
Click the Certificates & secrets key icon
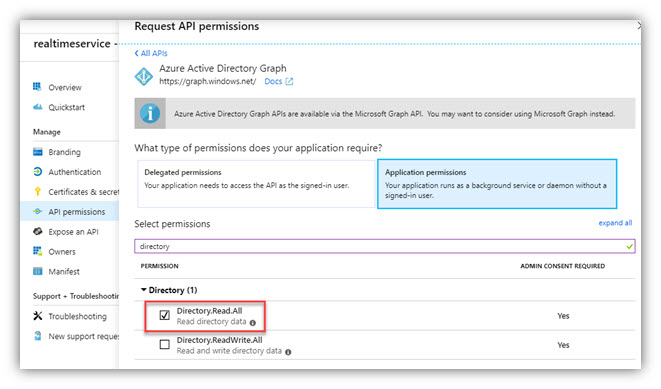[38, 192]
